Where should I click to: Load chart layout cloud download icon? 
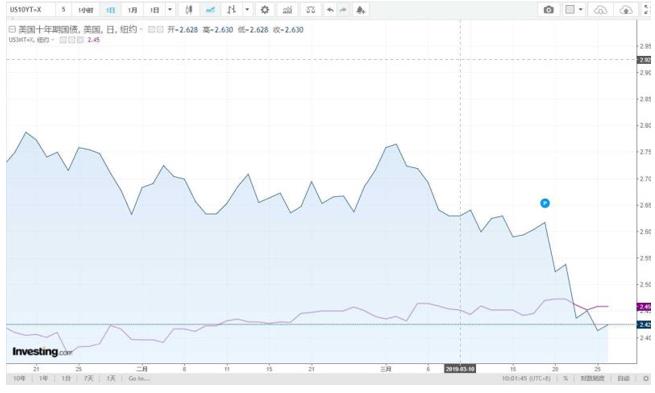(x=600, y=10)
